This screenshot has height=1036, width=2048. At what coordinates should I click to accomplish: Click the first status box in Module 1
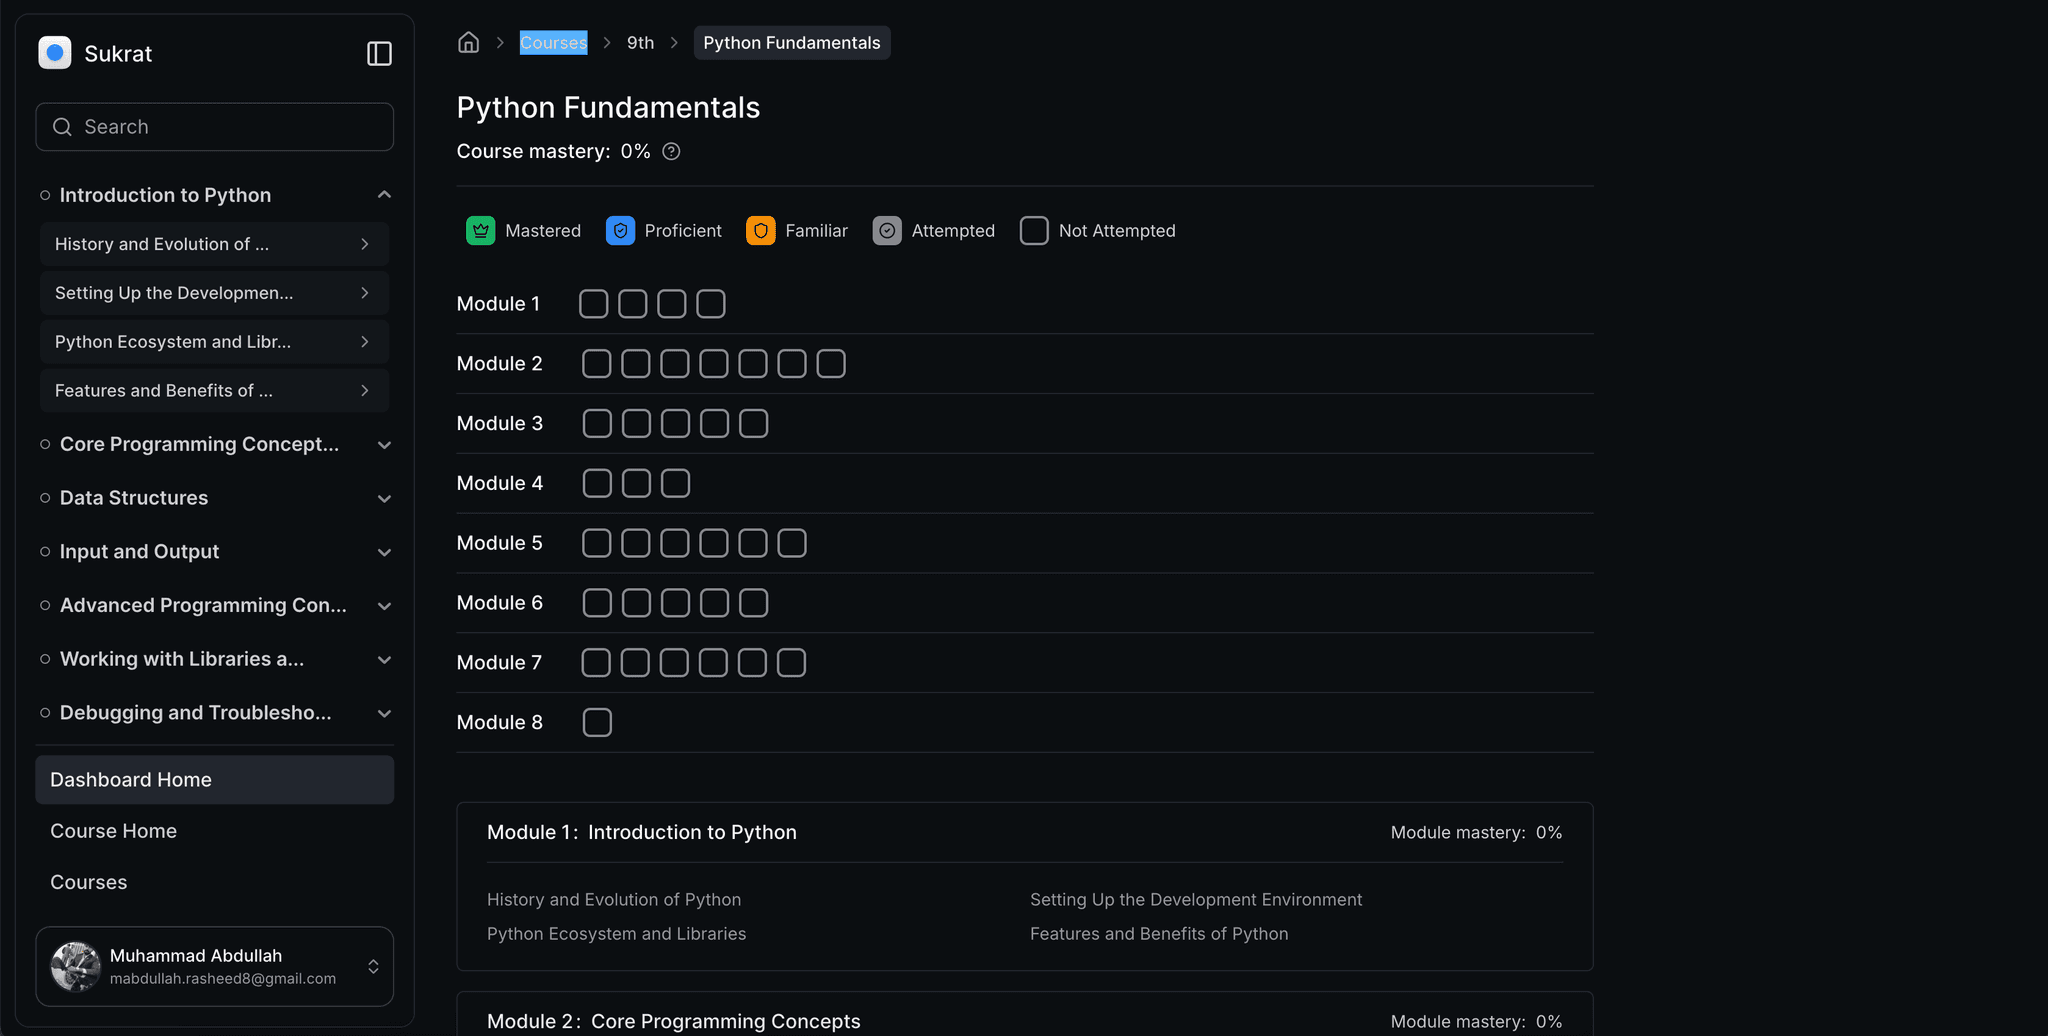point(593,303)
